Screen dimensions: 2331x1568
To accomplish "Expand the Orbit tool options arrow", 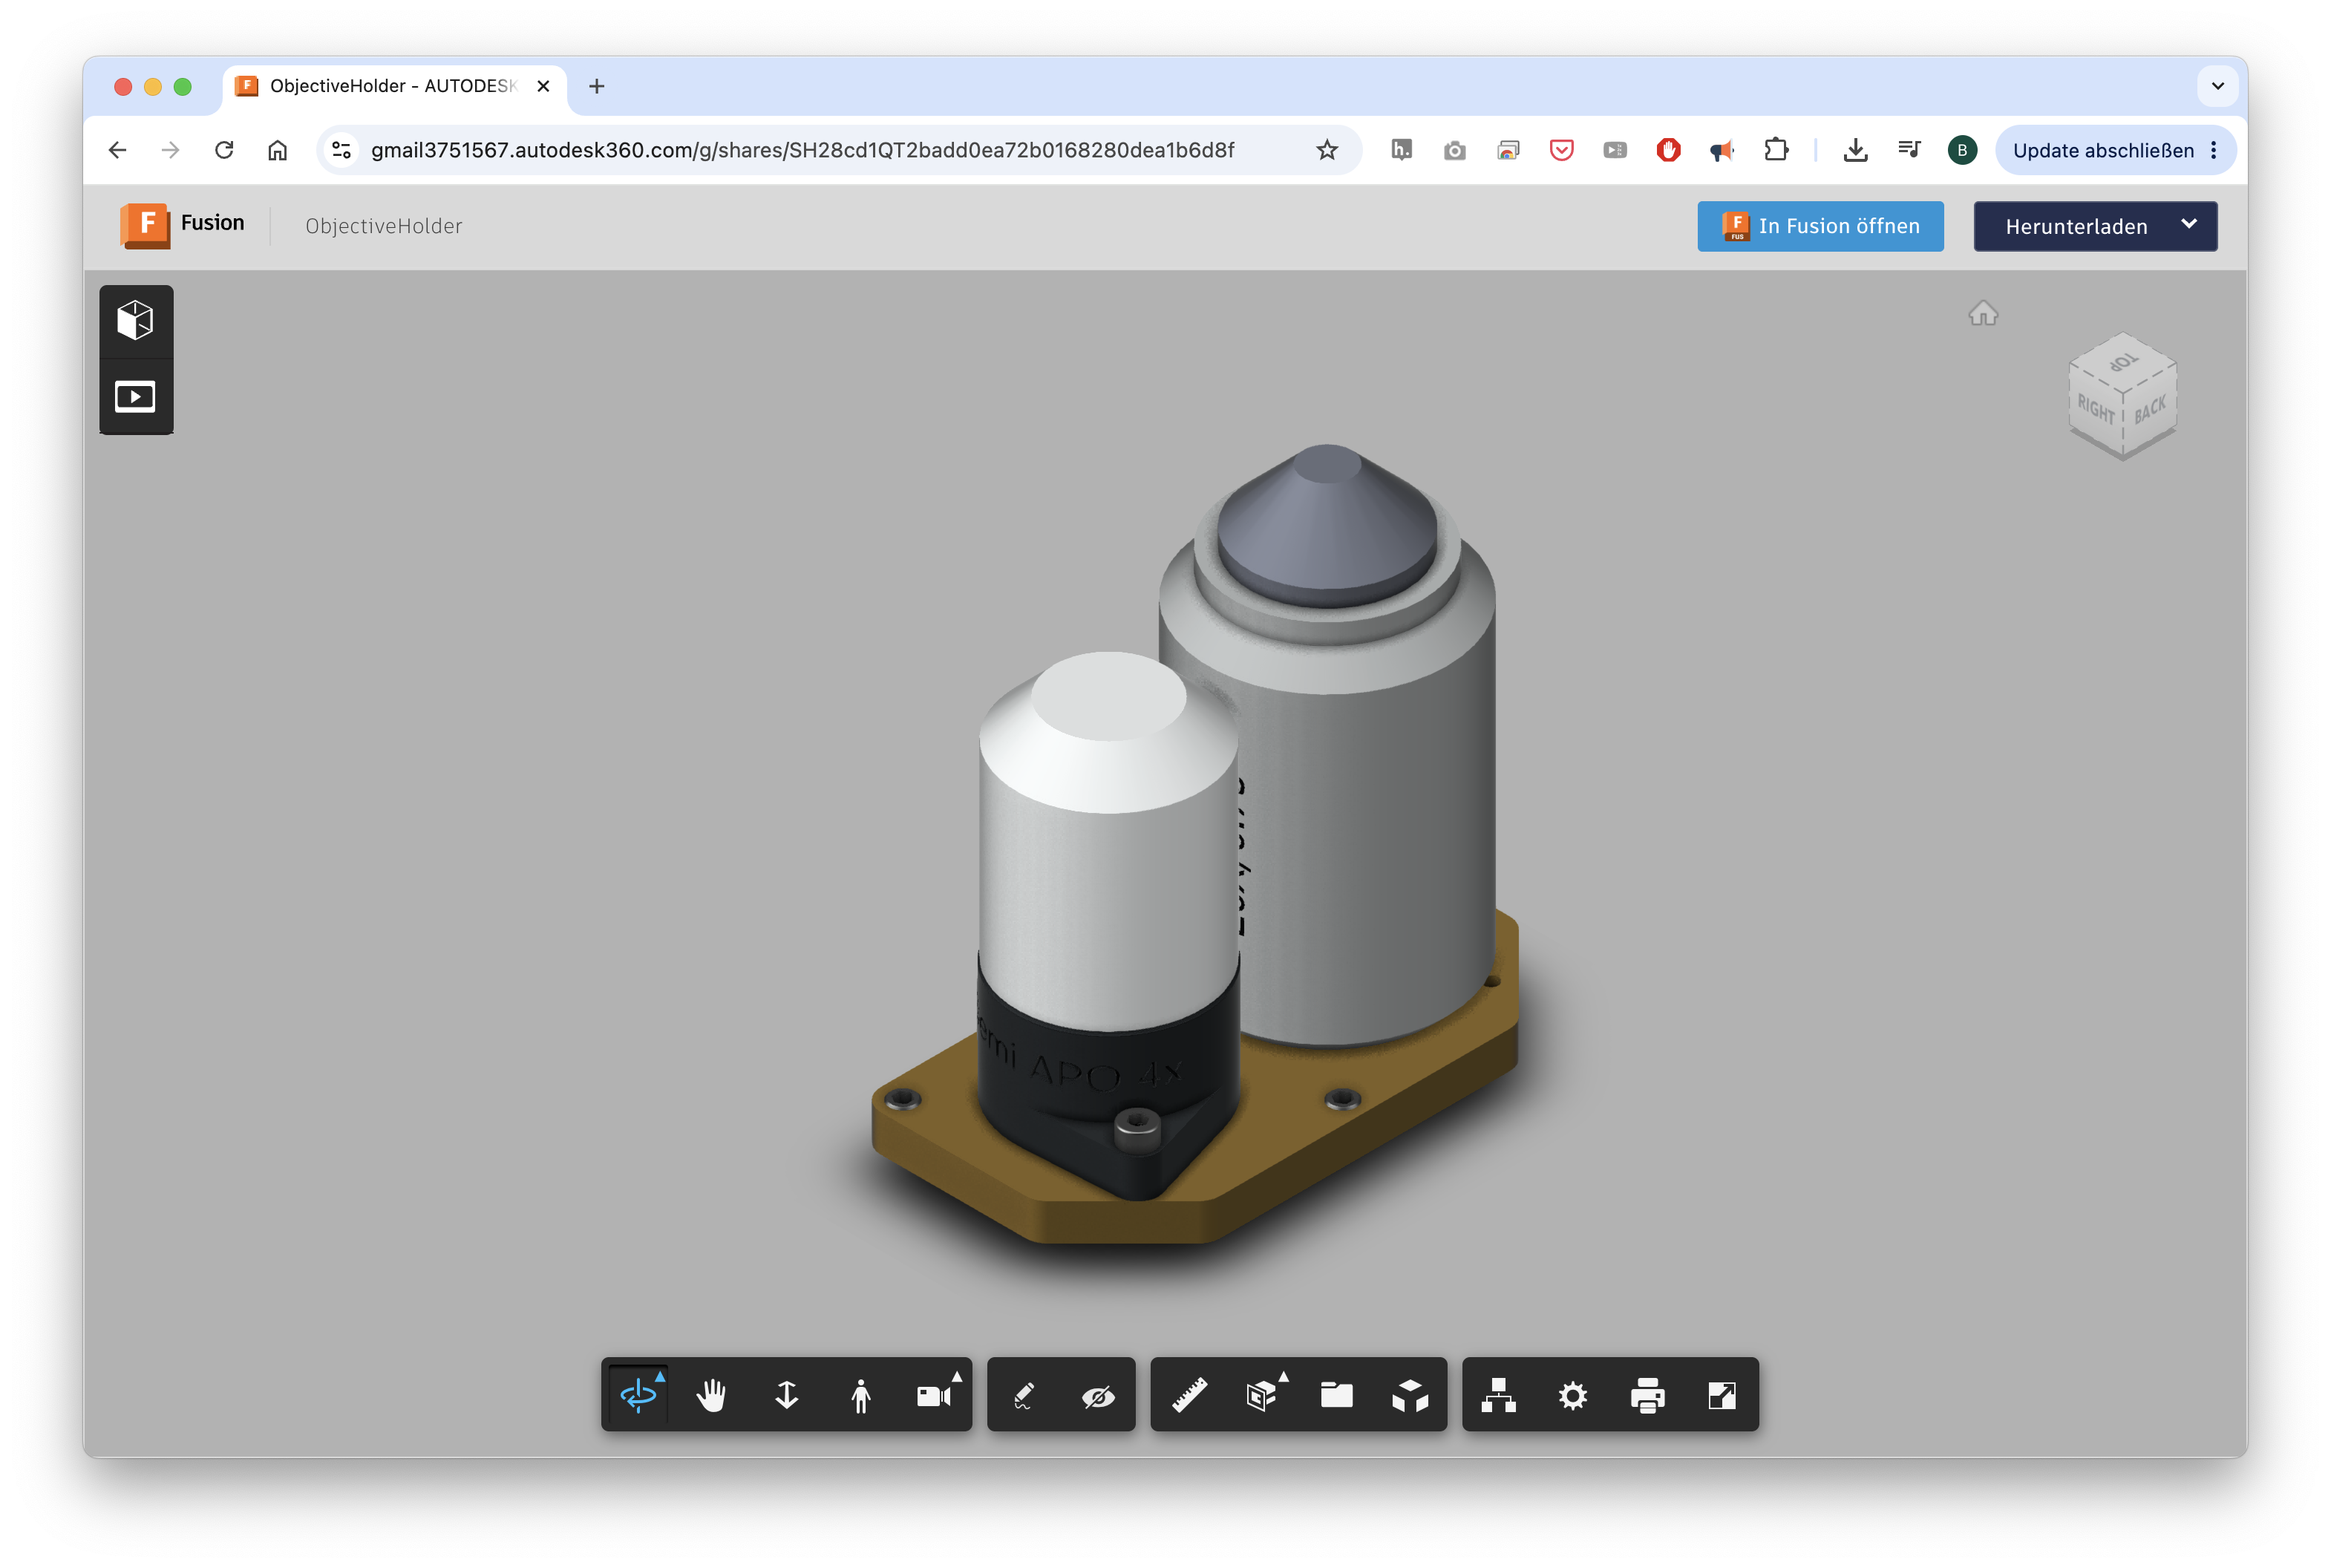I will tap(660, 1377).
